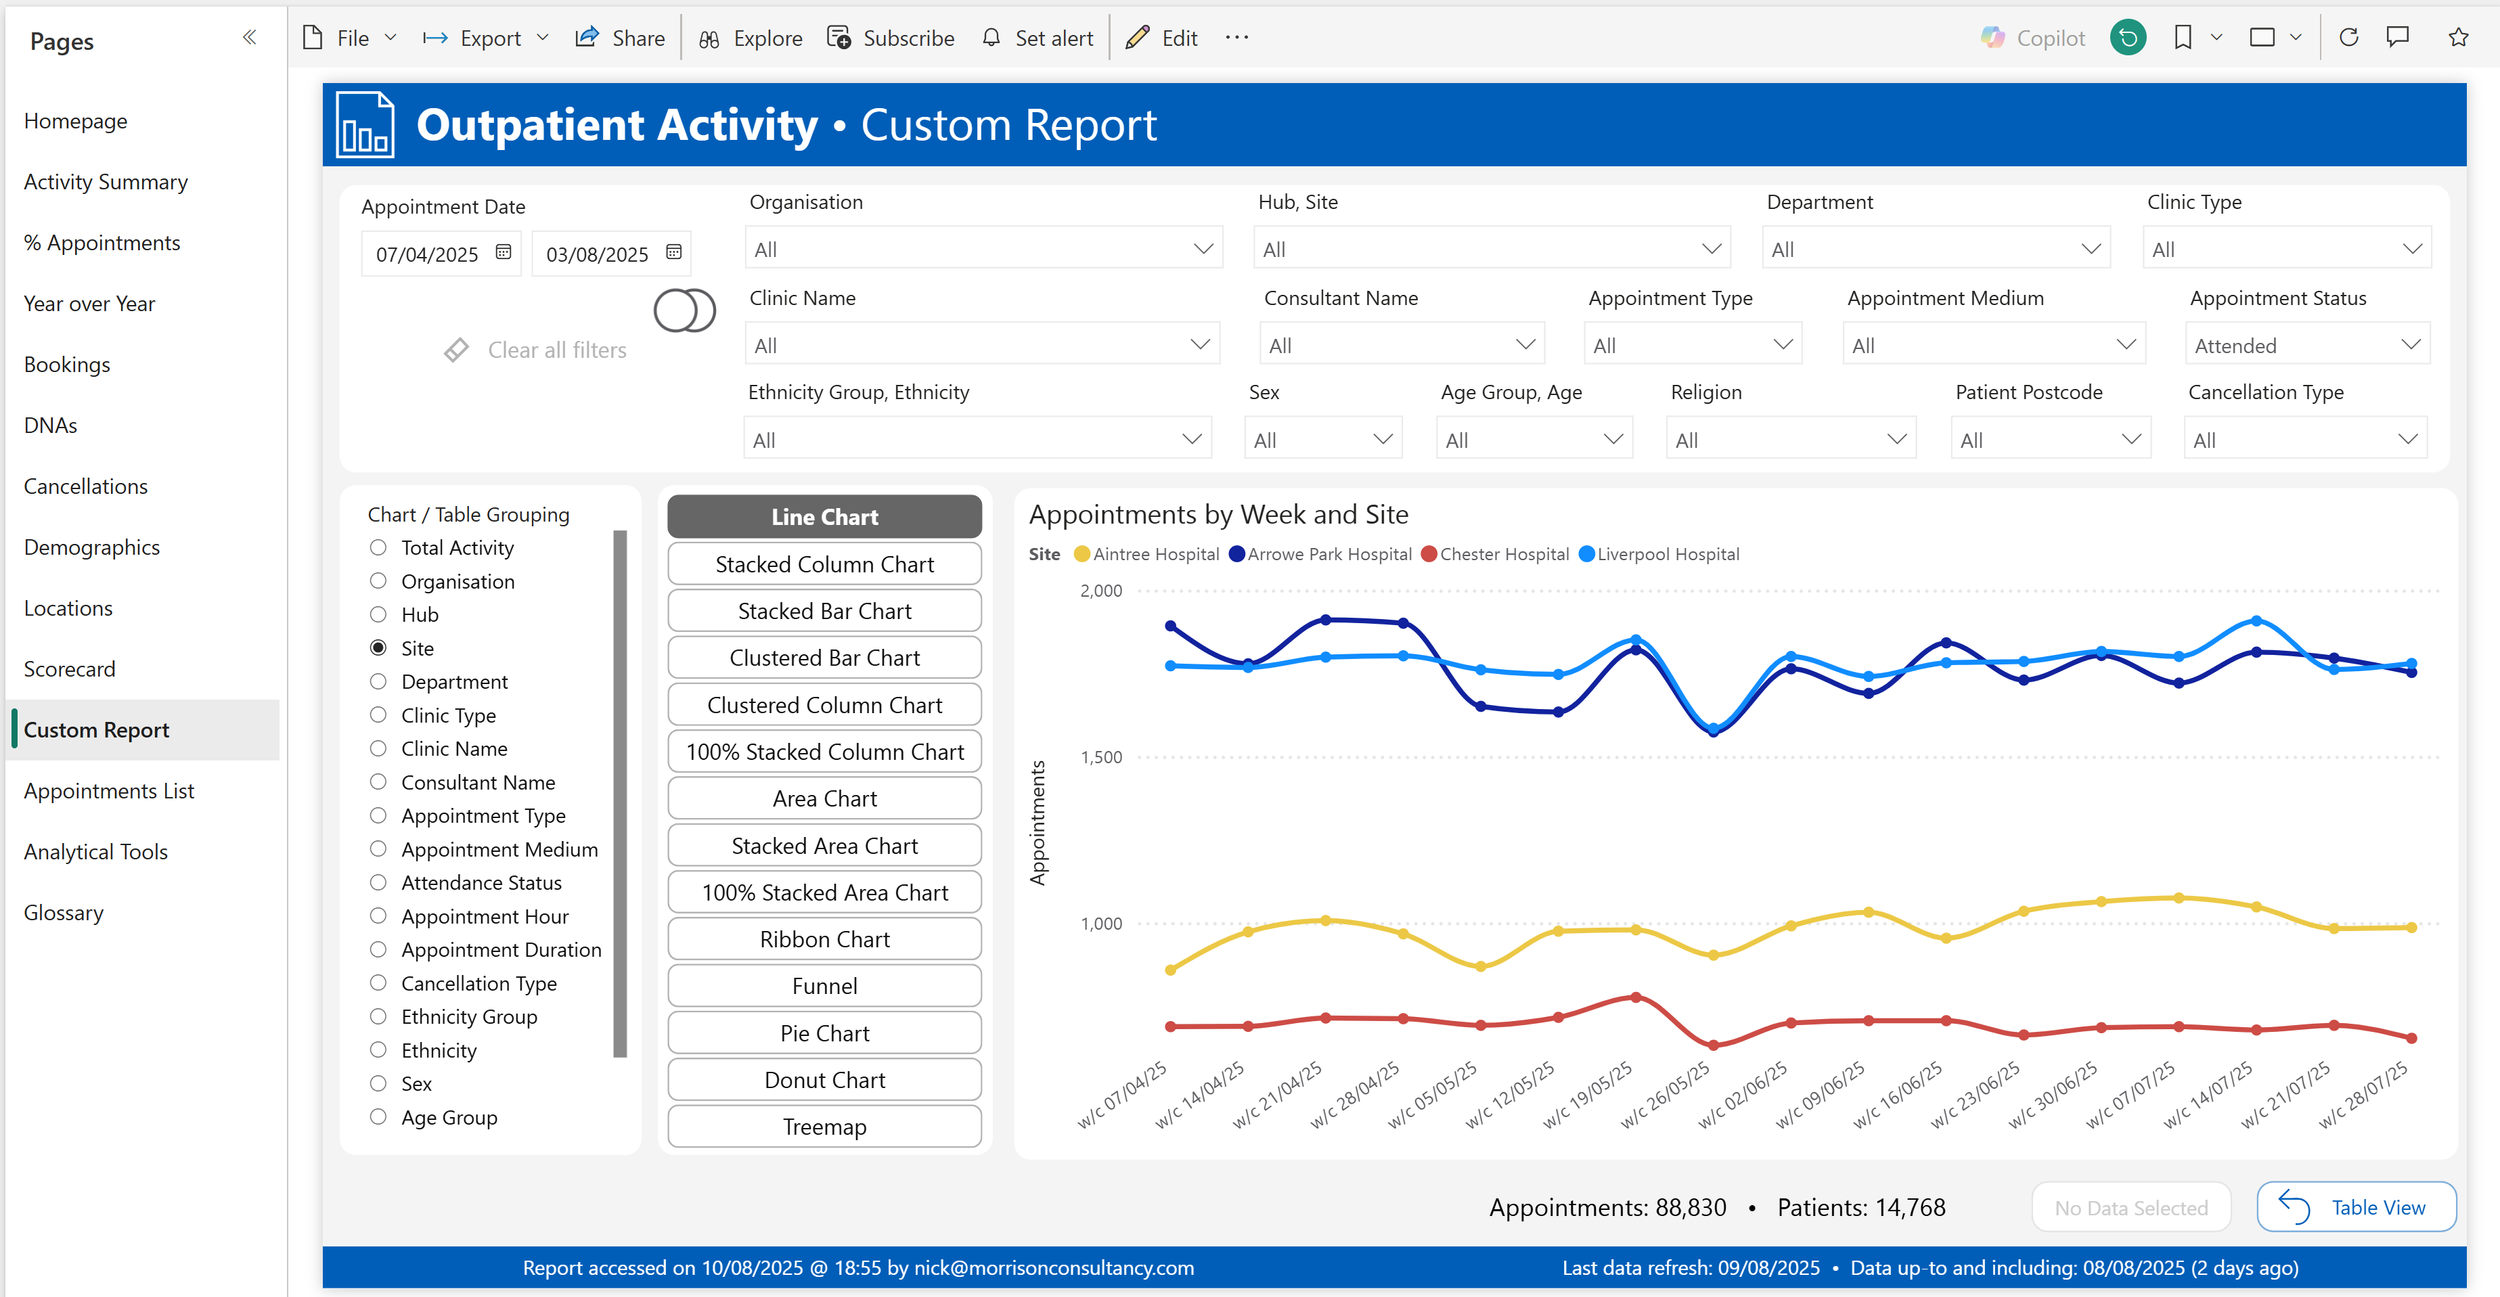Open the Copilot icon
This screenshot has height=1297, width=2500.
pyautogui.click(x=1993, y=38)
